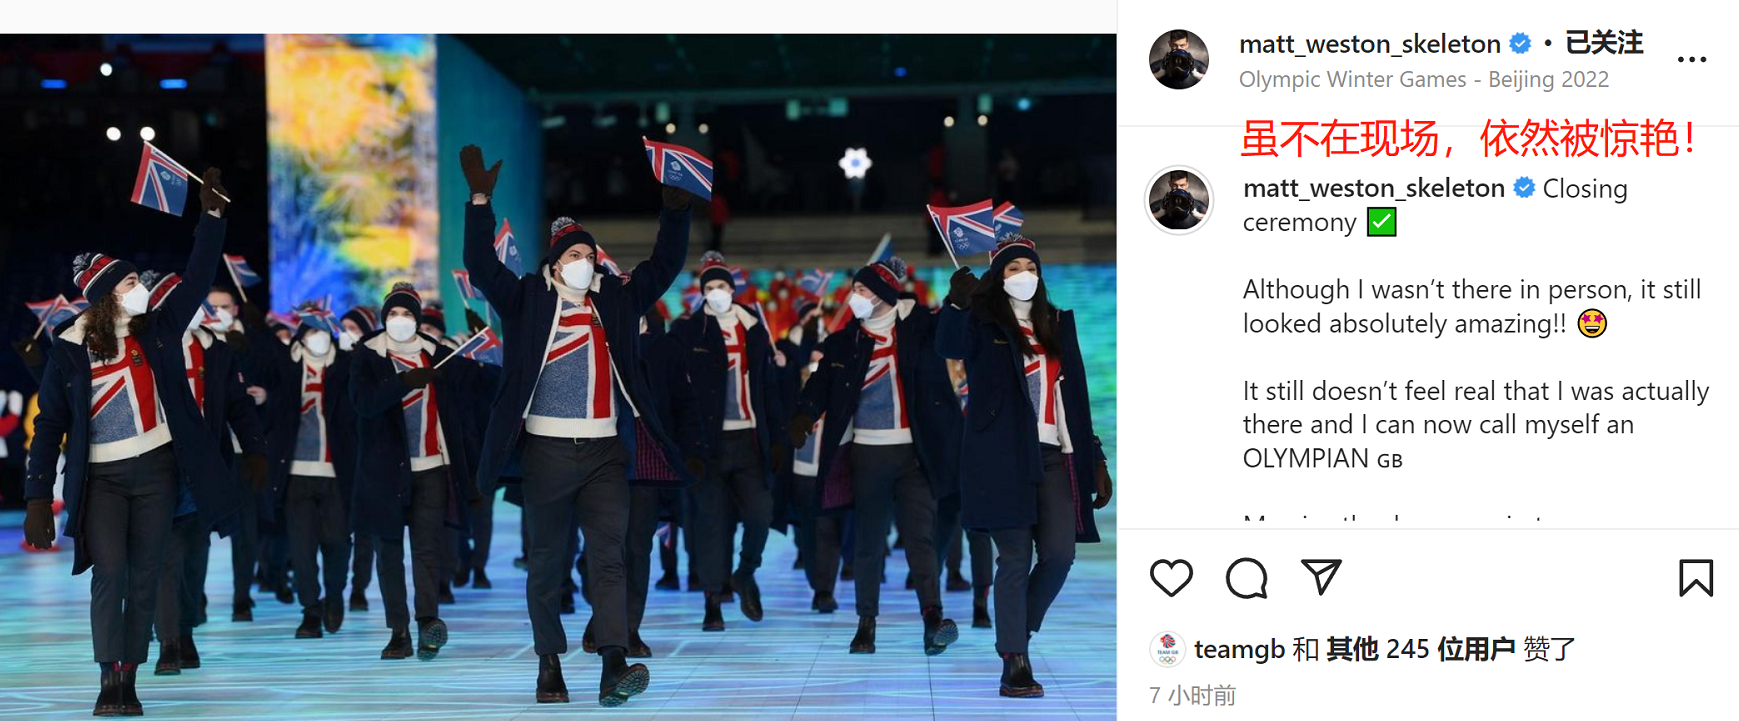The image size is (1739, 721).
Task: Click the teamgb liker avatar icon
Action: coord(1167,650)
